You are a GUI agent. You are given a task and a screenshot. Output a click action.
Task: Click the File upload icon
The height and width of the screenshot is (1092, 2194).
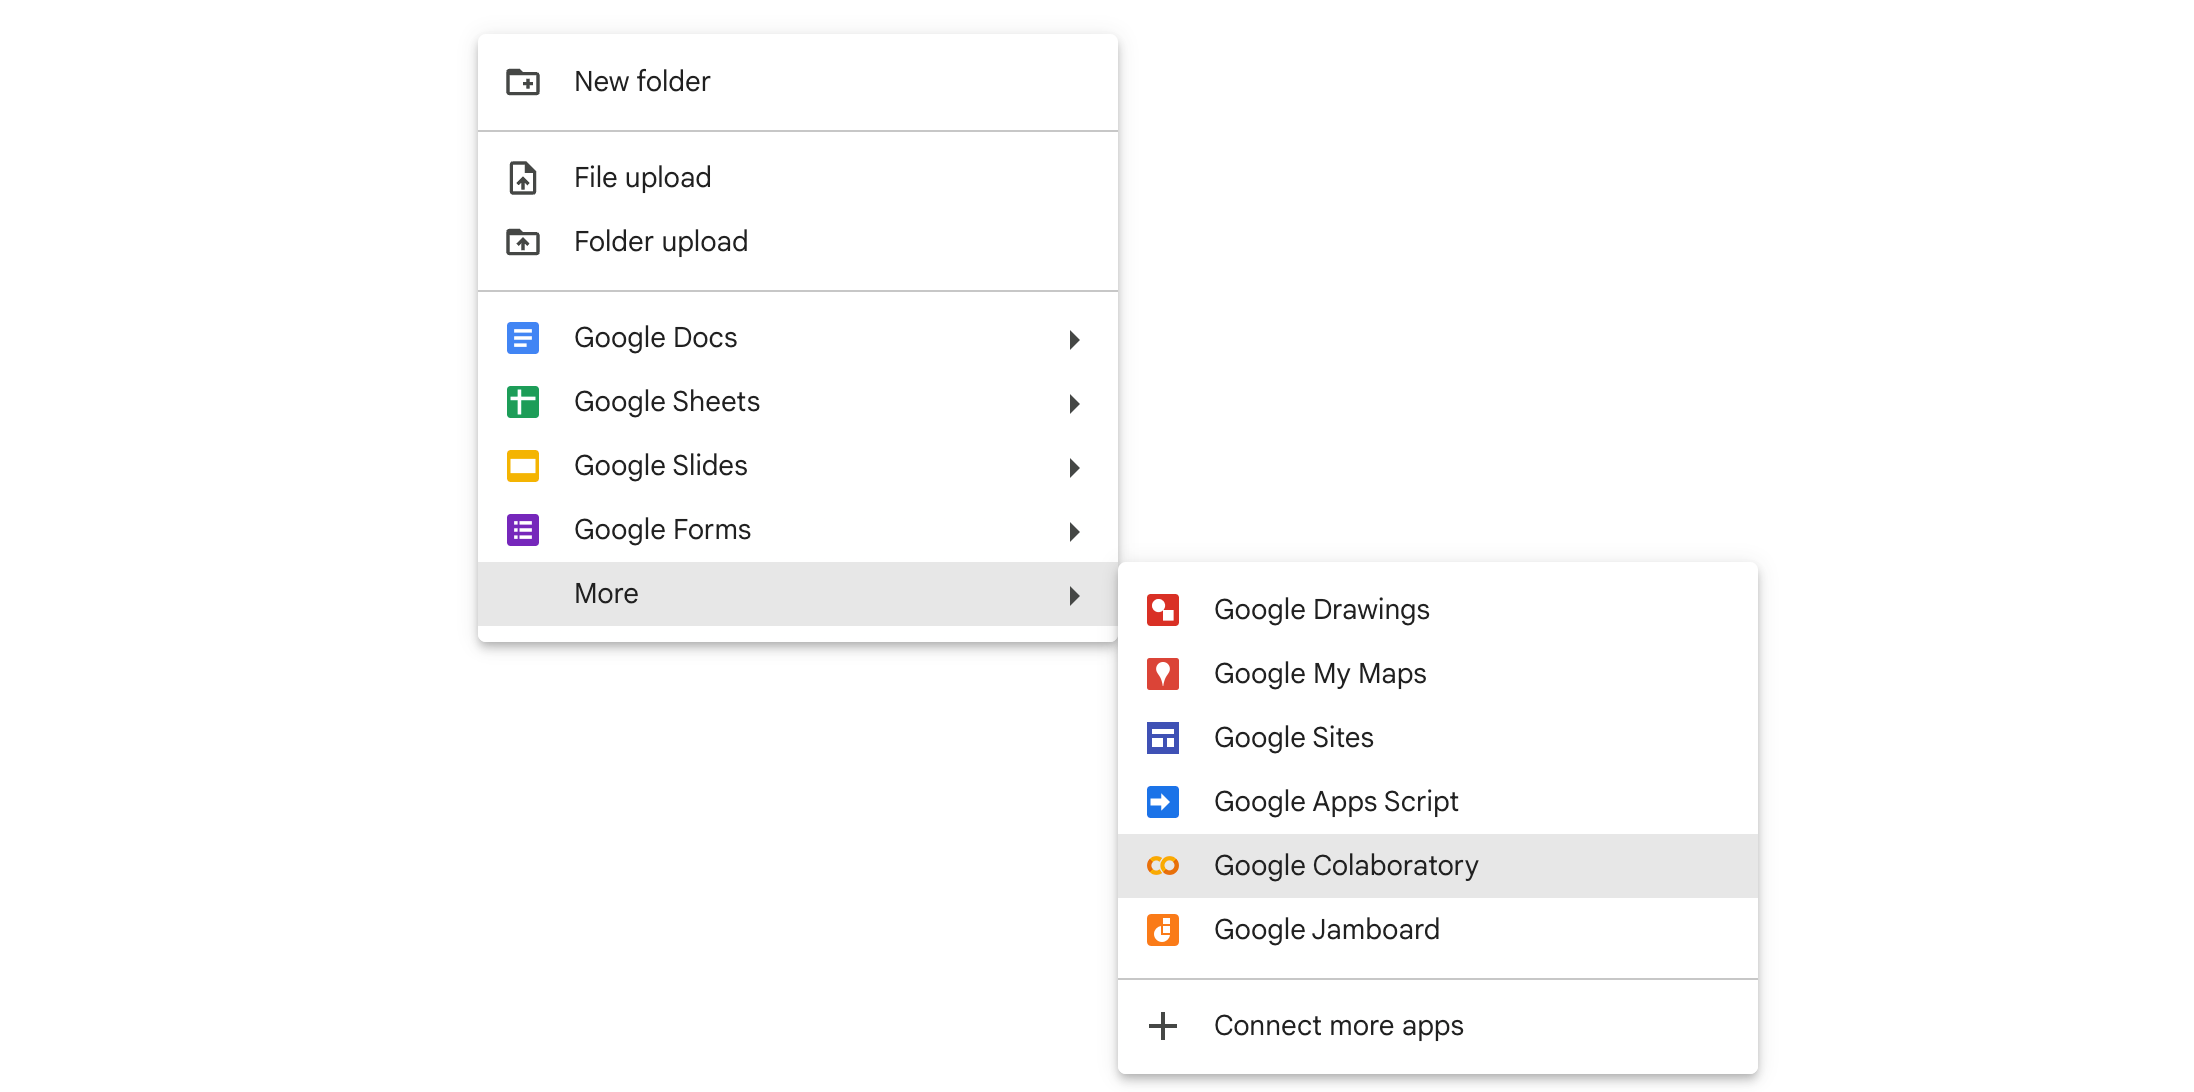pyautogui.click(x=522, y=178)
